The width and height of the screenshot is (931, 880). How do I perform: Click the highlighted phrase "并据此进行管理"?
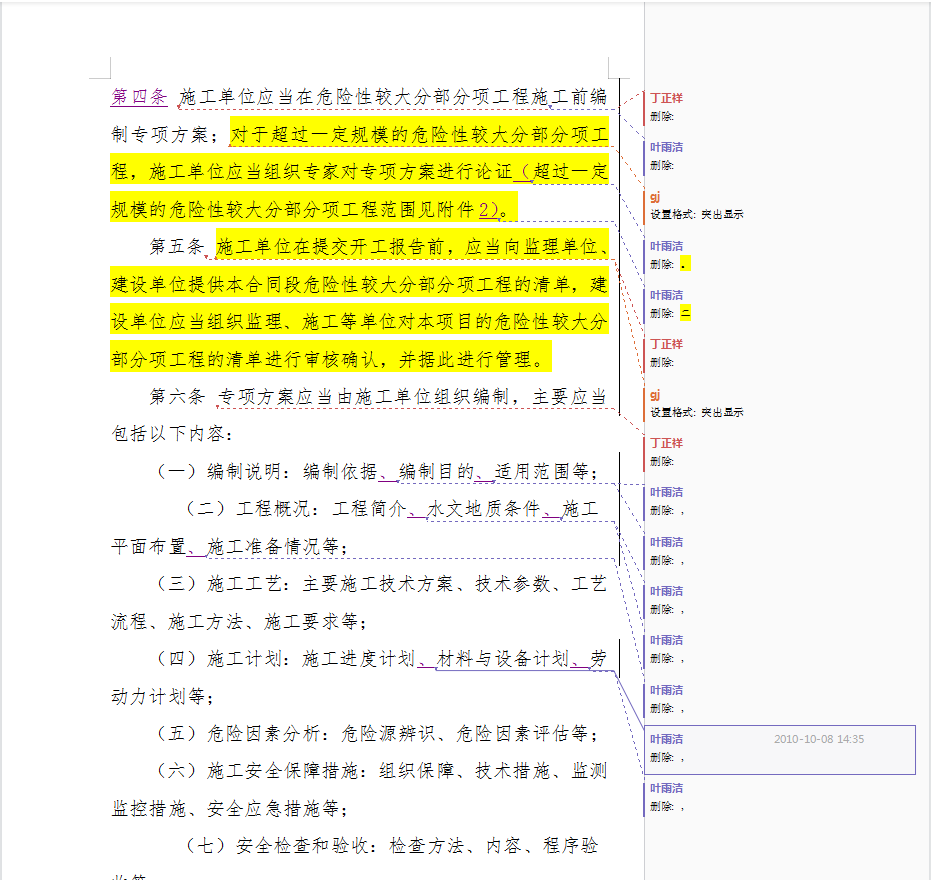(464, 359)
